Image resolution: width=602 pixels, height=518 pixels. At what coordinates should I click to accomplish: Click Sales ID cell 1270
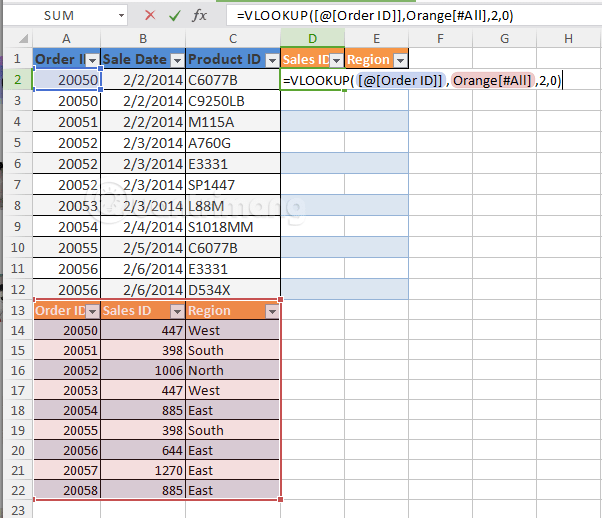point(143,470)
